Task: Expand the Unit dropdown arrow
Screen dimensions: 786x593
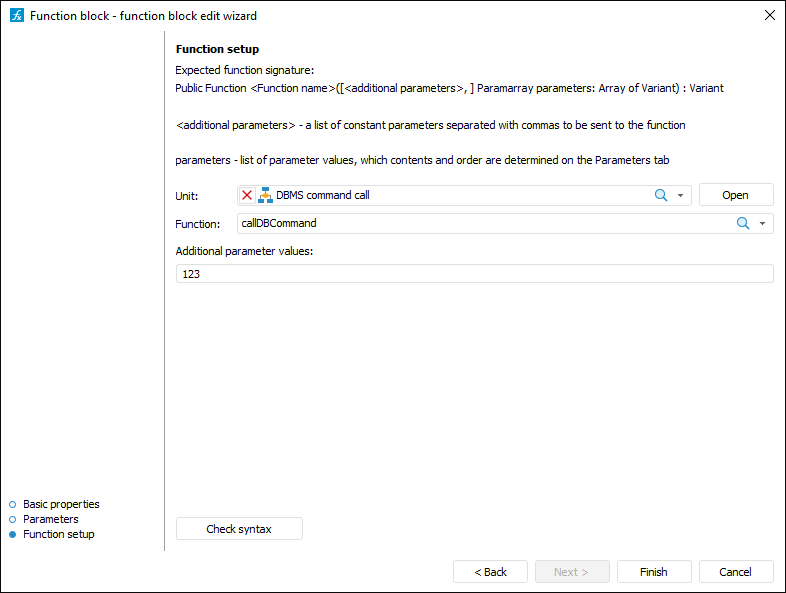Action: click(x=680, y=196)
